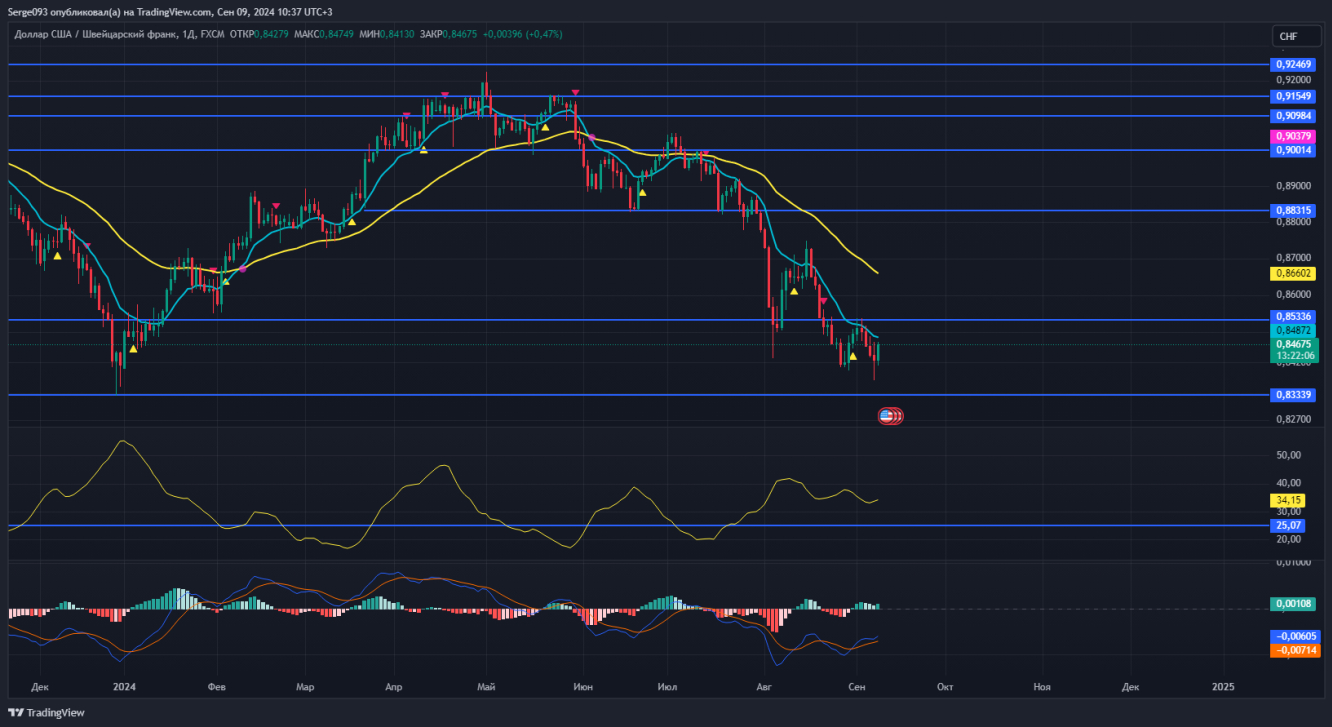Click the МАКС 0,84749 high value

(x=324, y=34)
